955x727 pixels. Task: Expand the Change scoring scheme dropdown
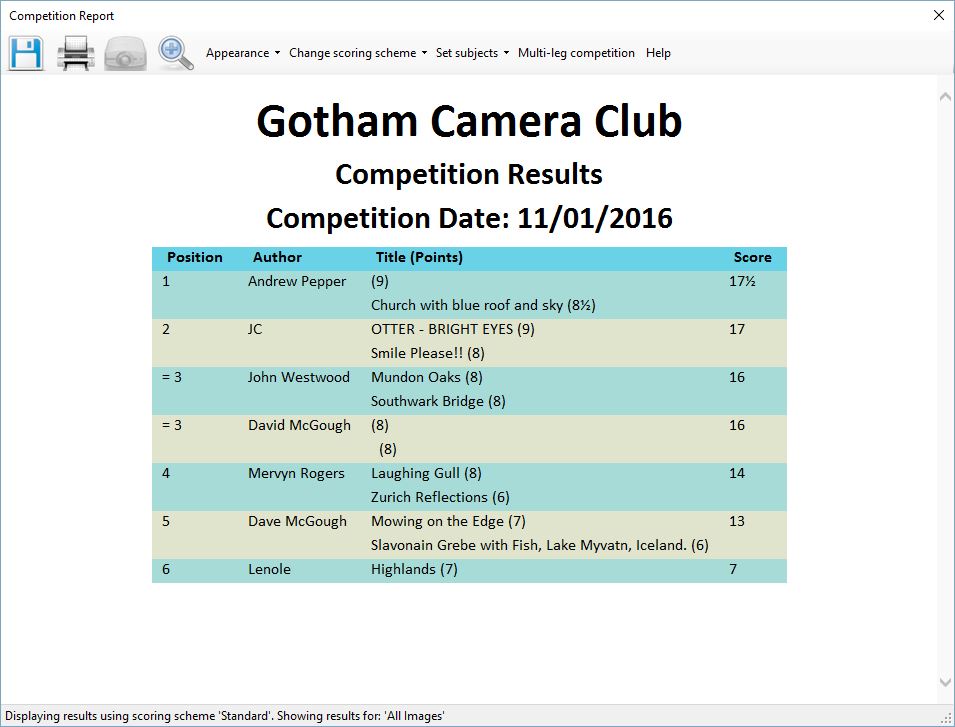click(x=358, y=53)
